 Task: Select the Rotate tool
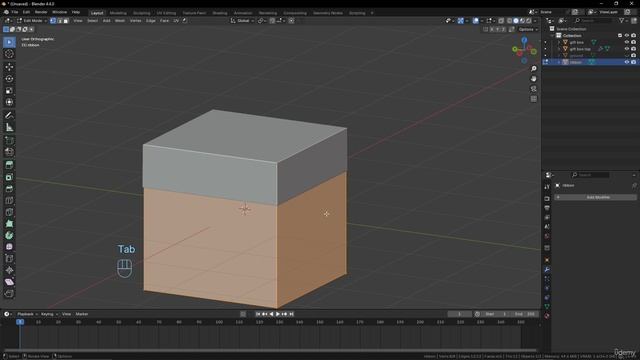coord(9,79)
